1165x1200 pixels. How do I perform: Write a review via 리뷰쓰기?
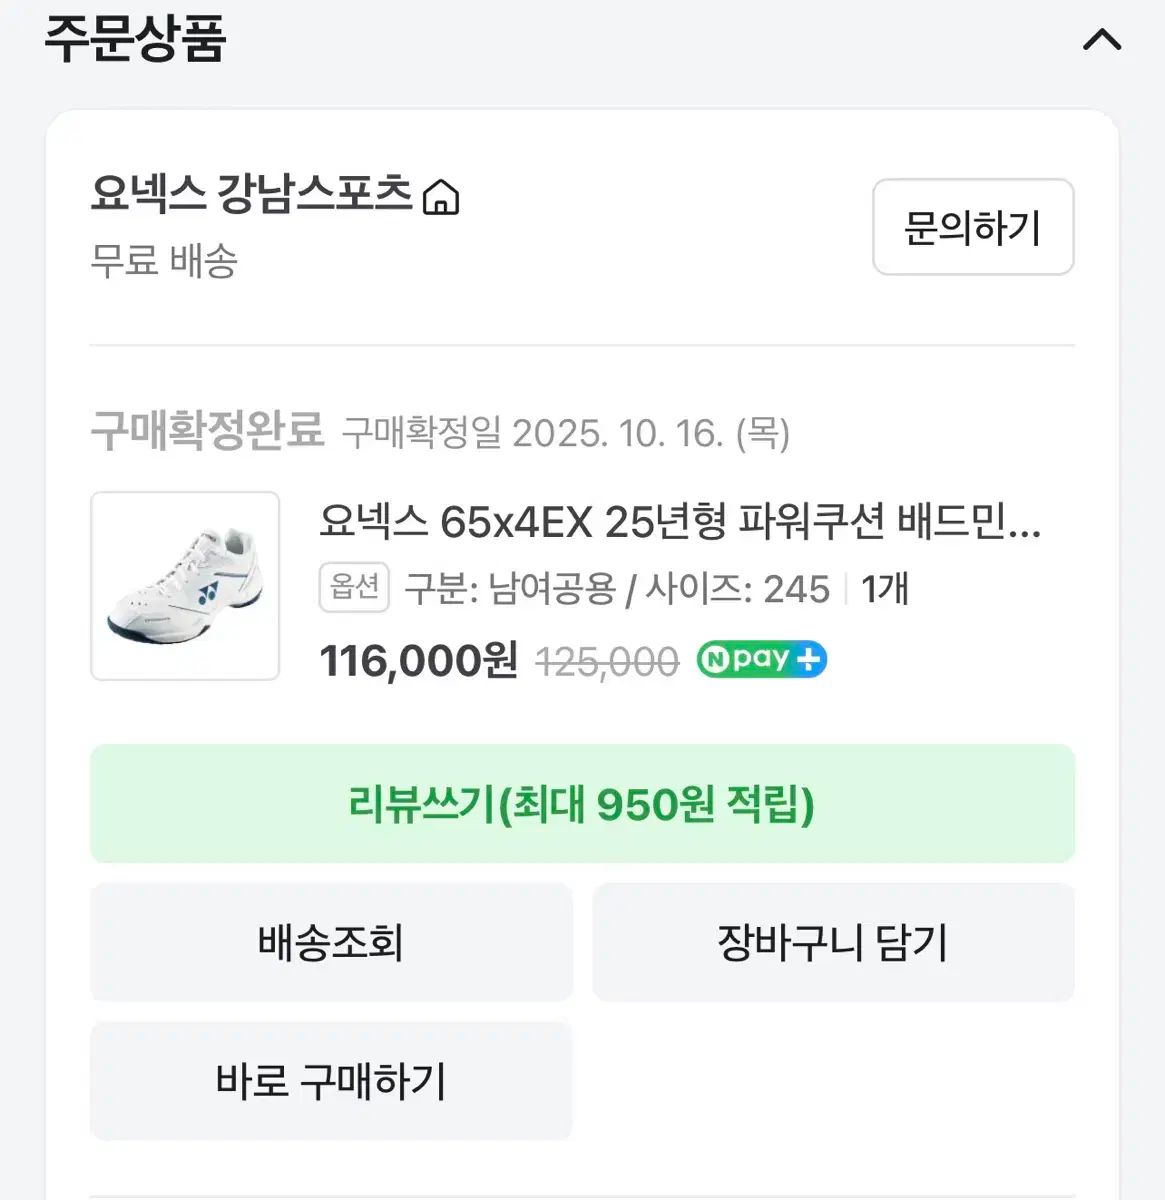(x=582, y=804)
